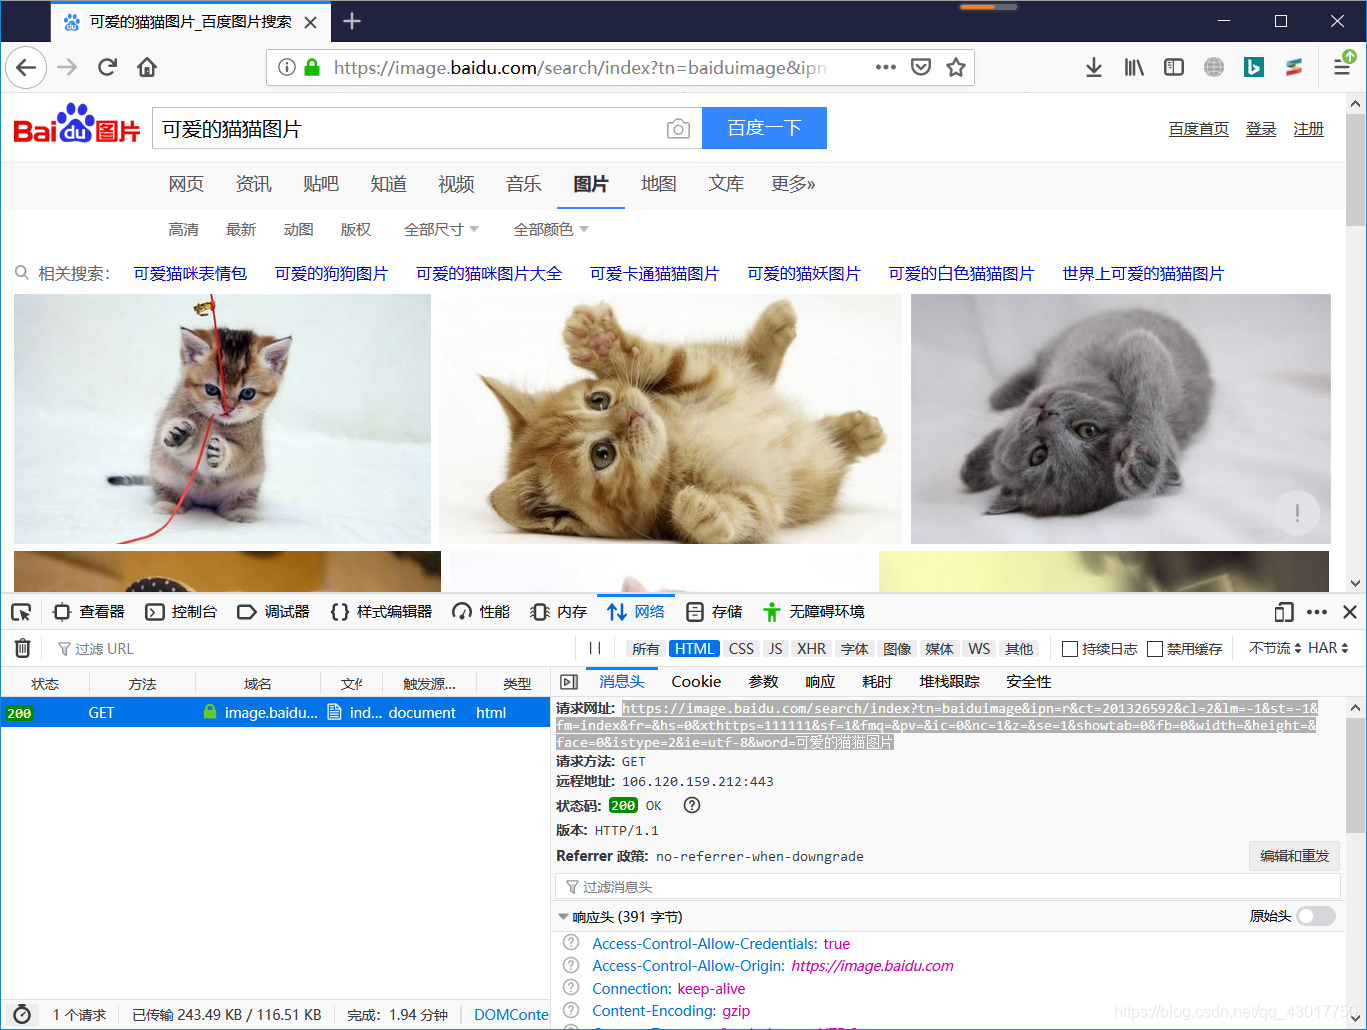Switch to the Cookie details tab
1367x1030 pixels.
coord(696,681)
